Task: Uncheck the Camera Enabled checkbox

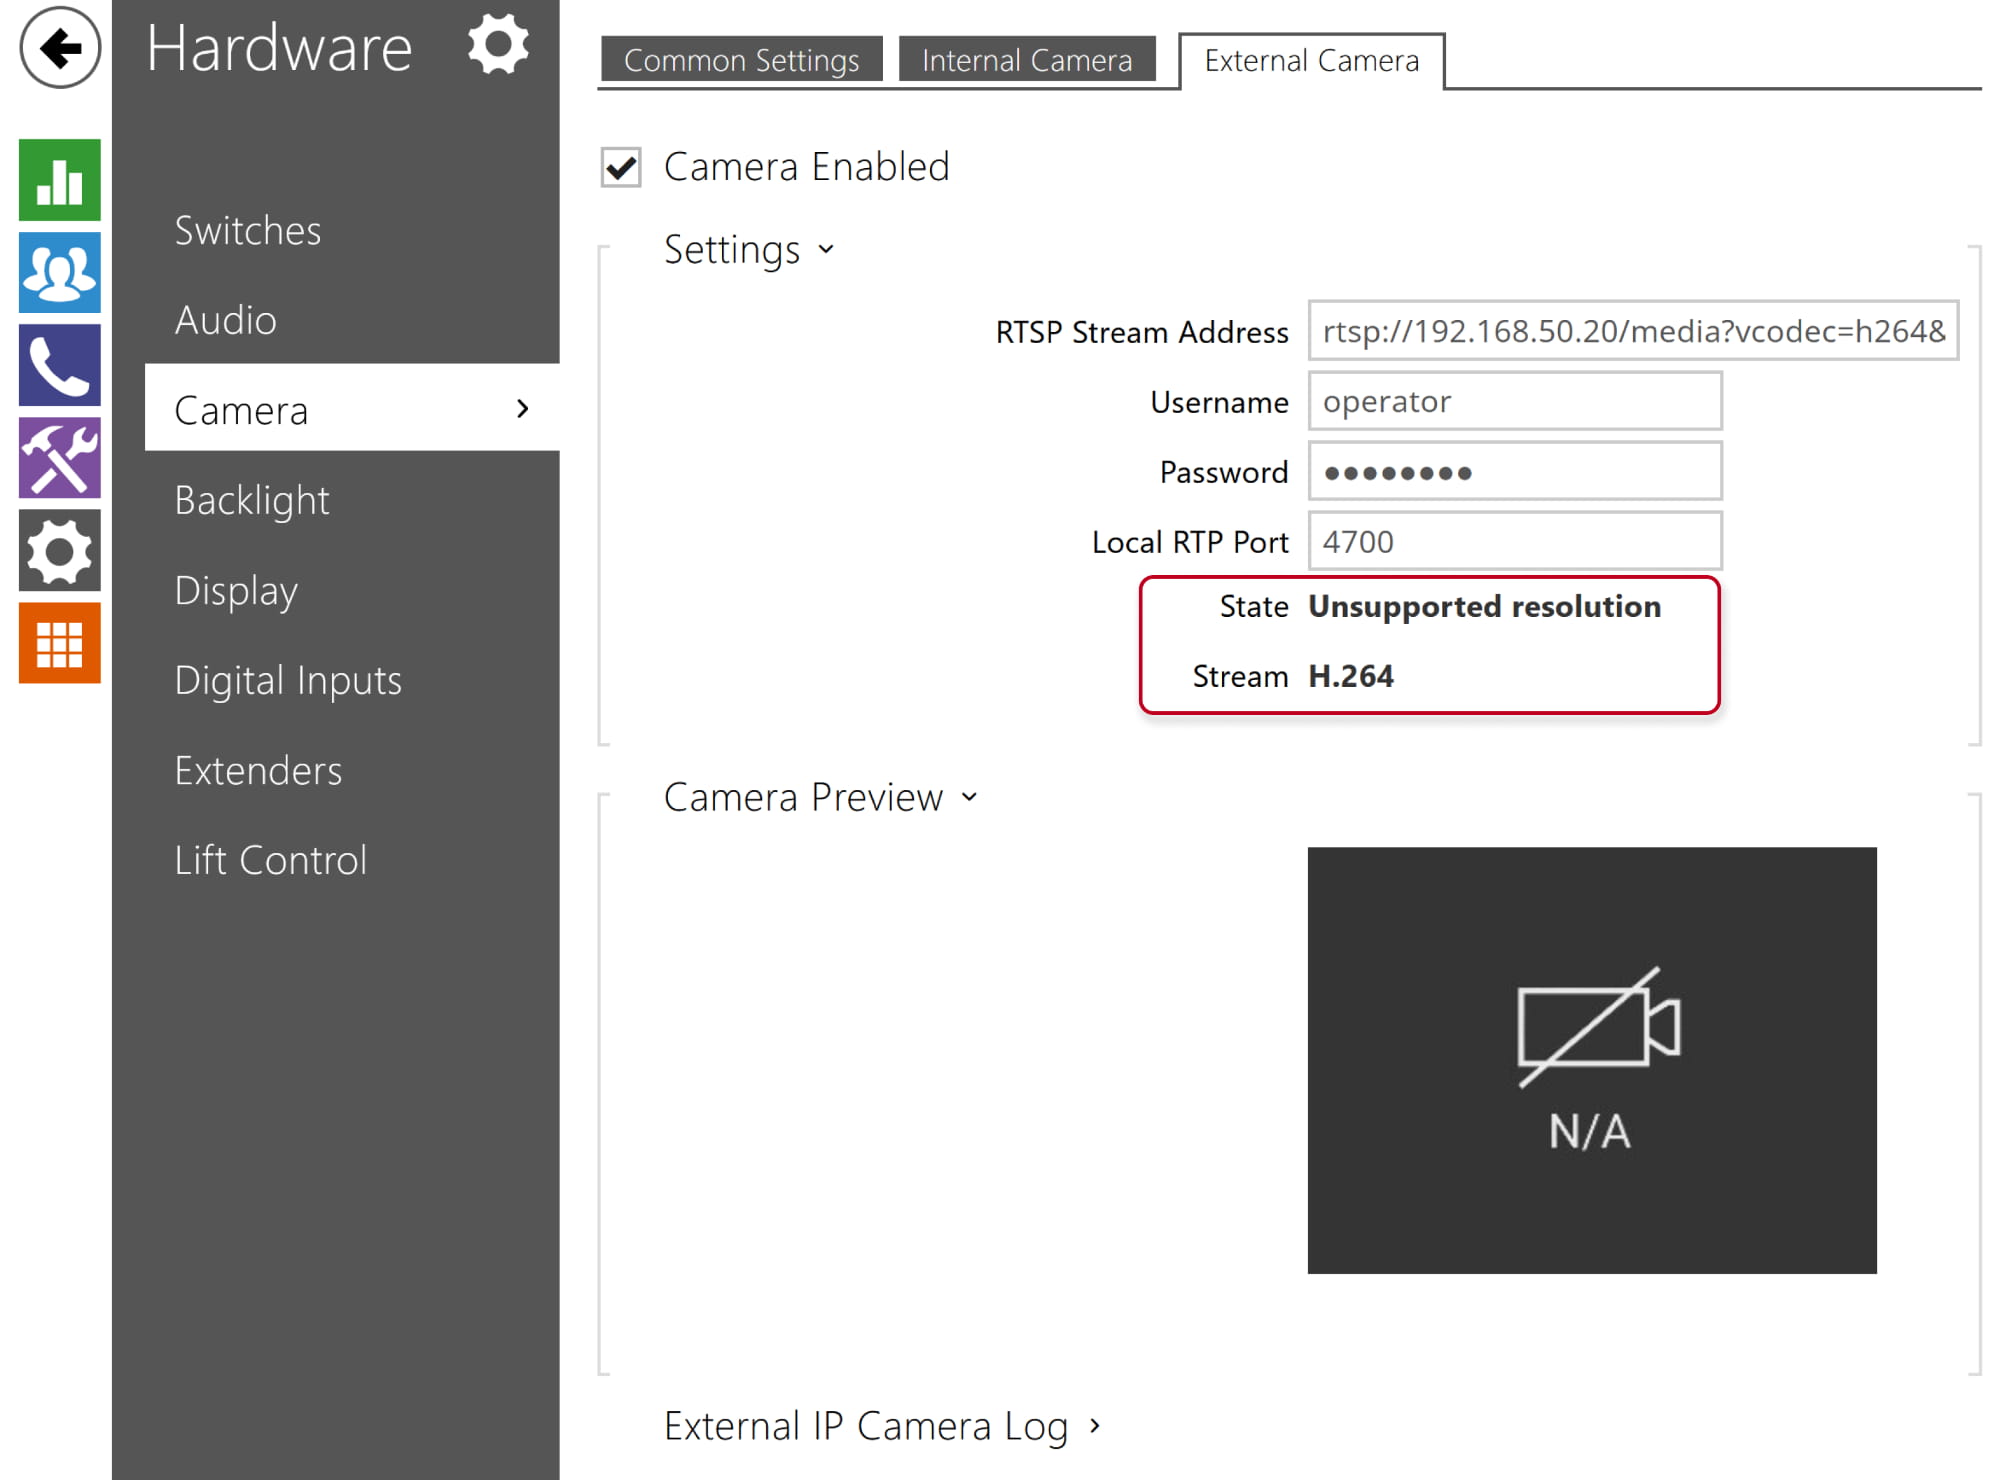Action: [x=621, y=167]
